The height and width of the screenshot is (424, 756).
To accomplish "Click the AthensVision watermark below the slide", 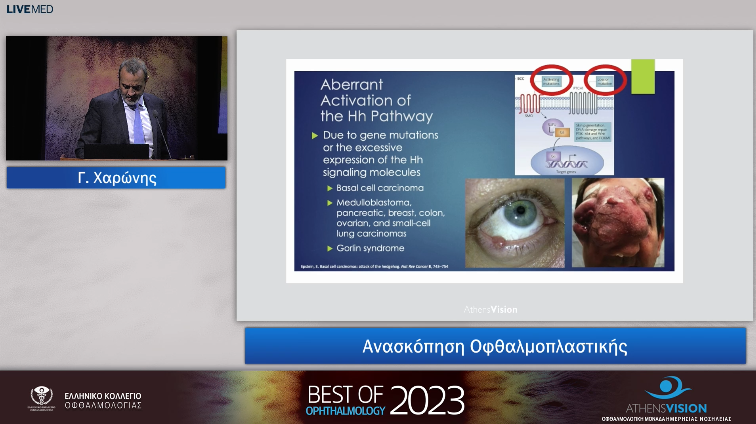I will pyautogui.click(x=489, y=309).
